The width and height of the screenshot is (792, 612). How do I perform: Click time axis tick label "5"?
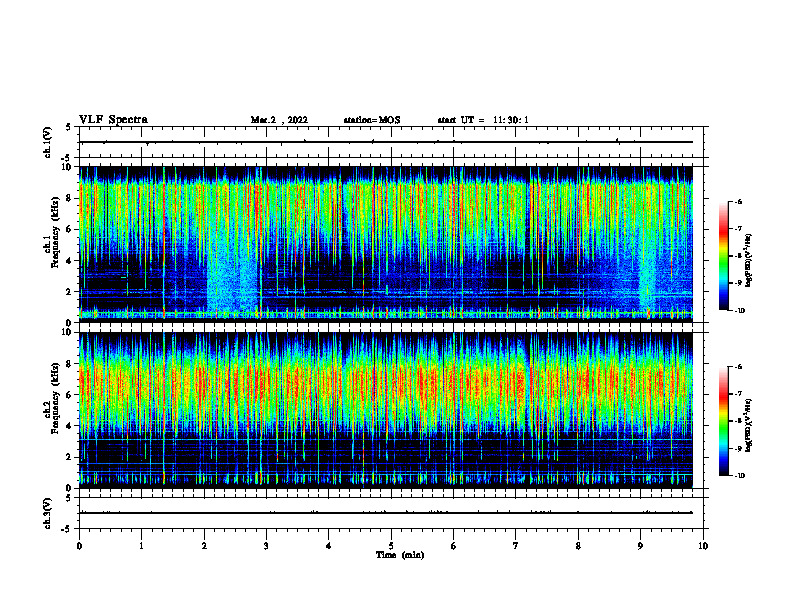pyautogui.click(x=391, y=546)
